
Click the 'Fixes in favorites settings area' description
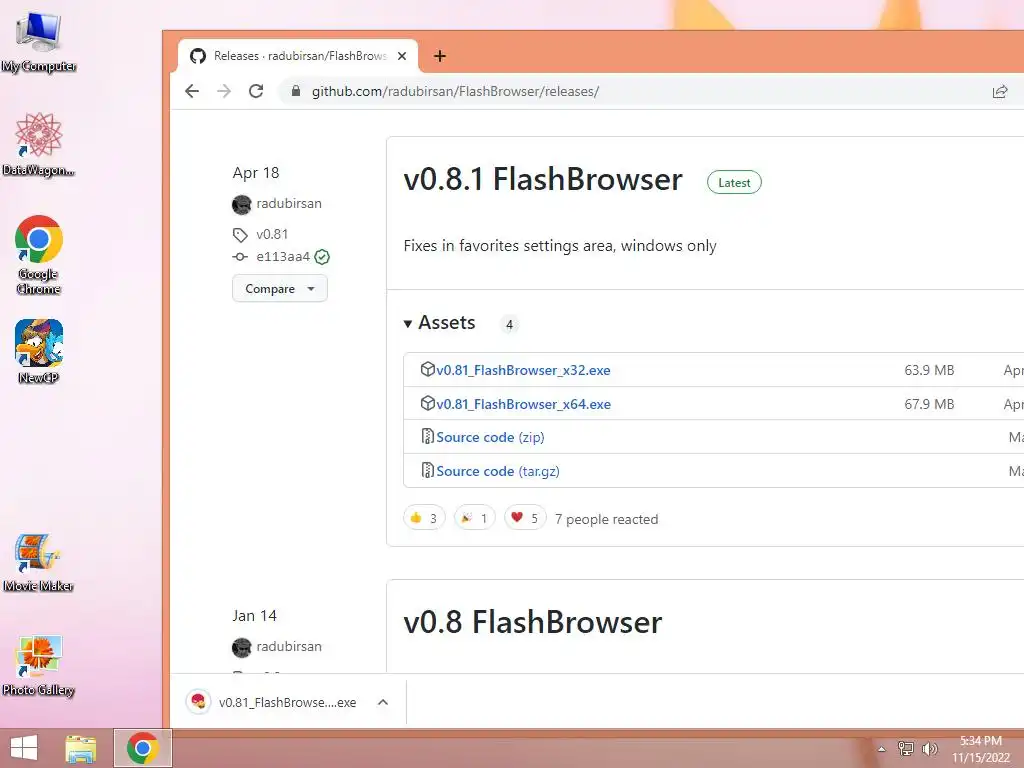[x=560, y=246]
